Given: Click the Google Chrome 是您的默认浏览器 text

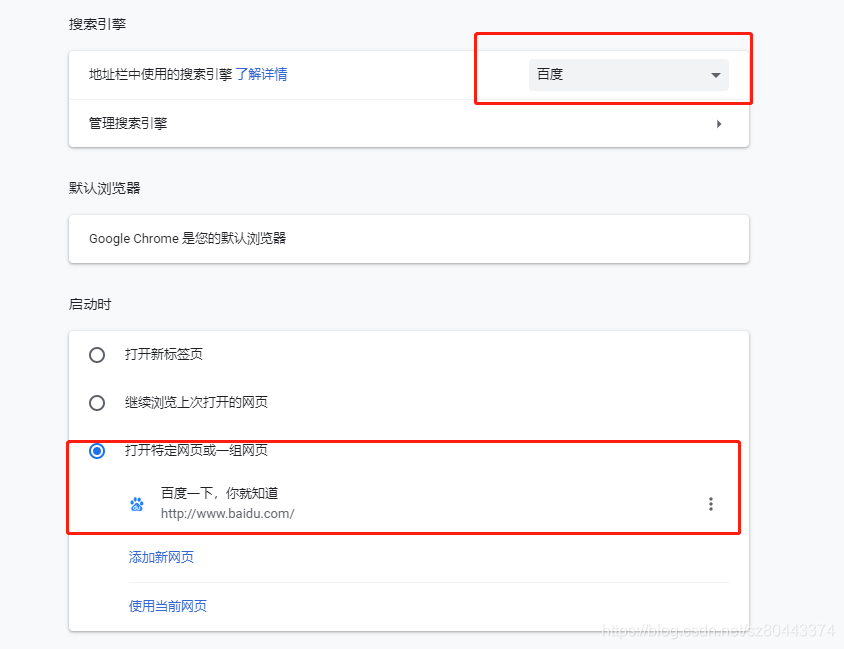Looking at the screenshot, I should pyautogui.click(x=187, y=238).
